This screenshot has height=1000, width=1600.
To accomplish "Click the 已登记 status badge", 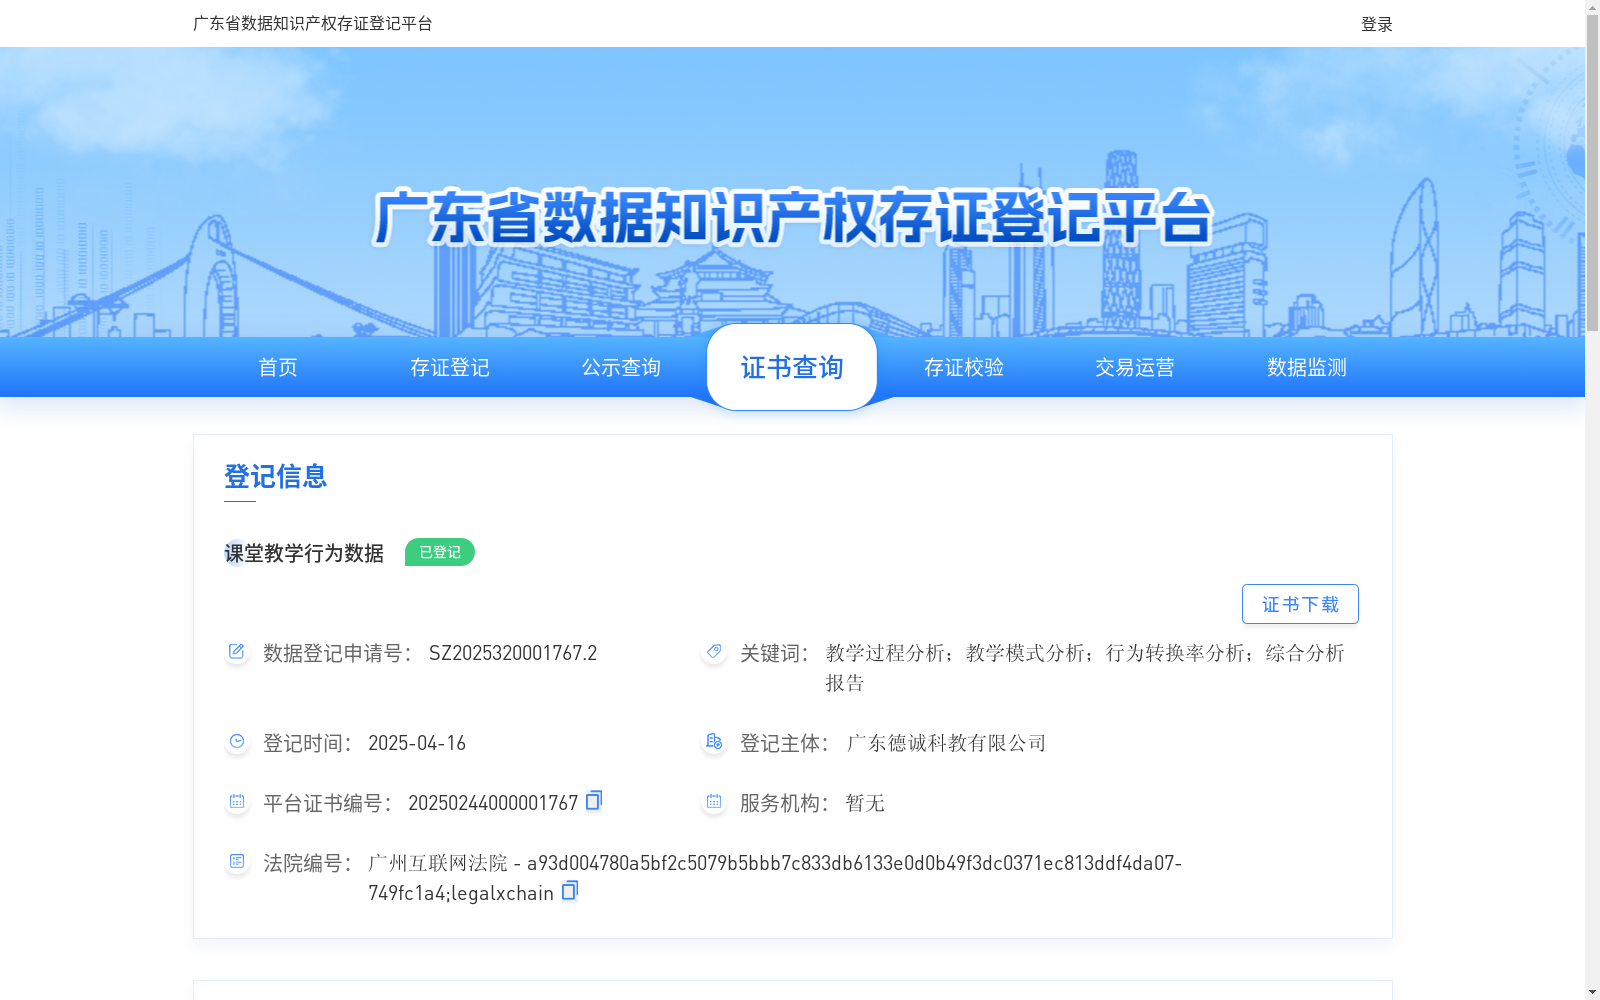I will [x=440, y=552].
